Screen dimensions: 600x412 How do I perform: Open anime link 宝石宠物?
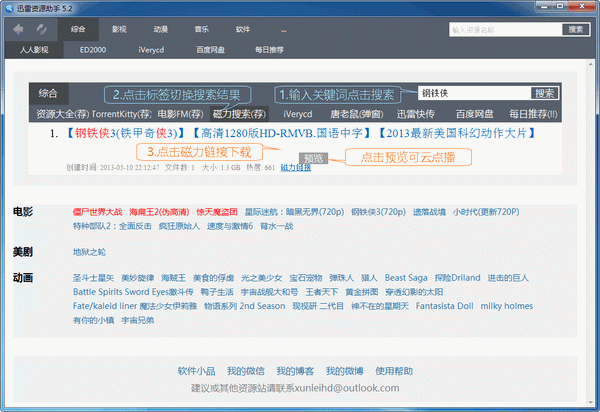click(x=306, y=278)
